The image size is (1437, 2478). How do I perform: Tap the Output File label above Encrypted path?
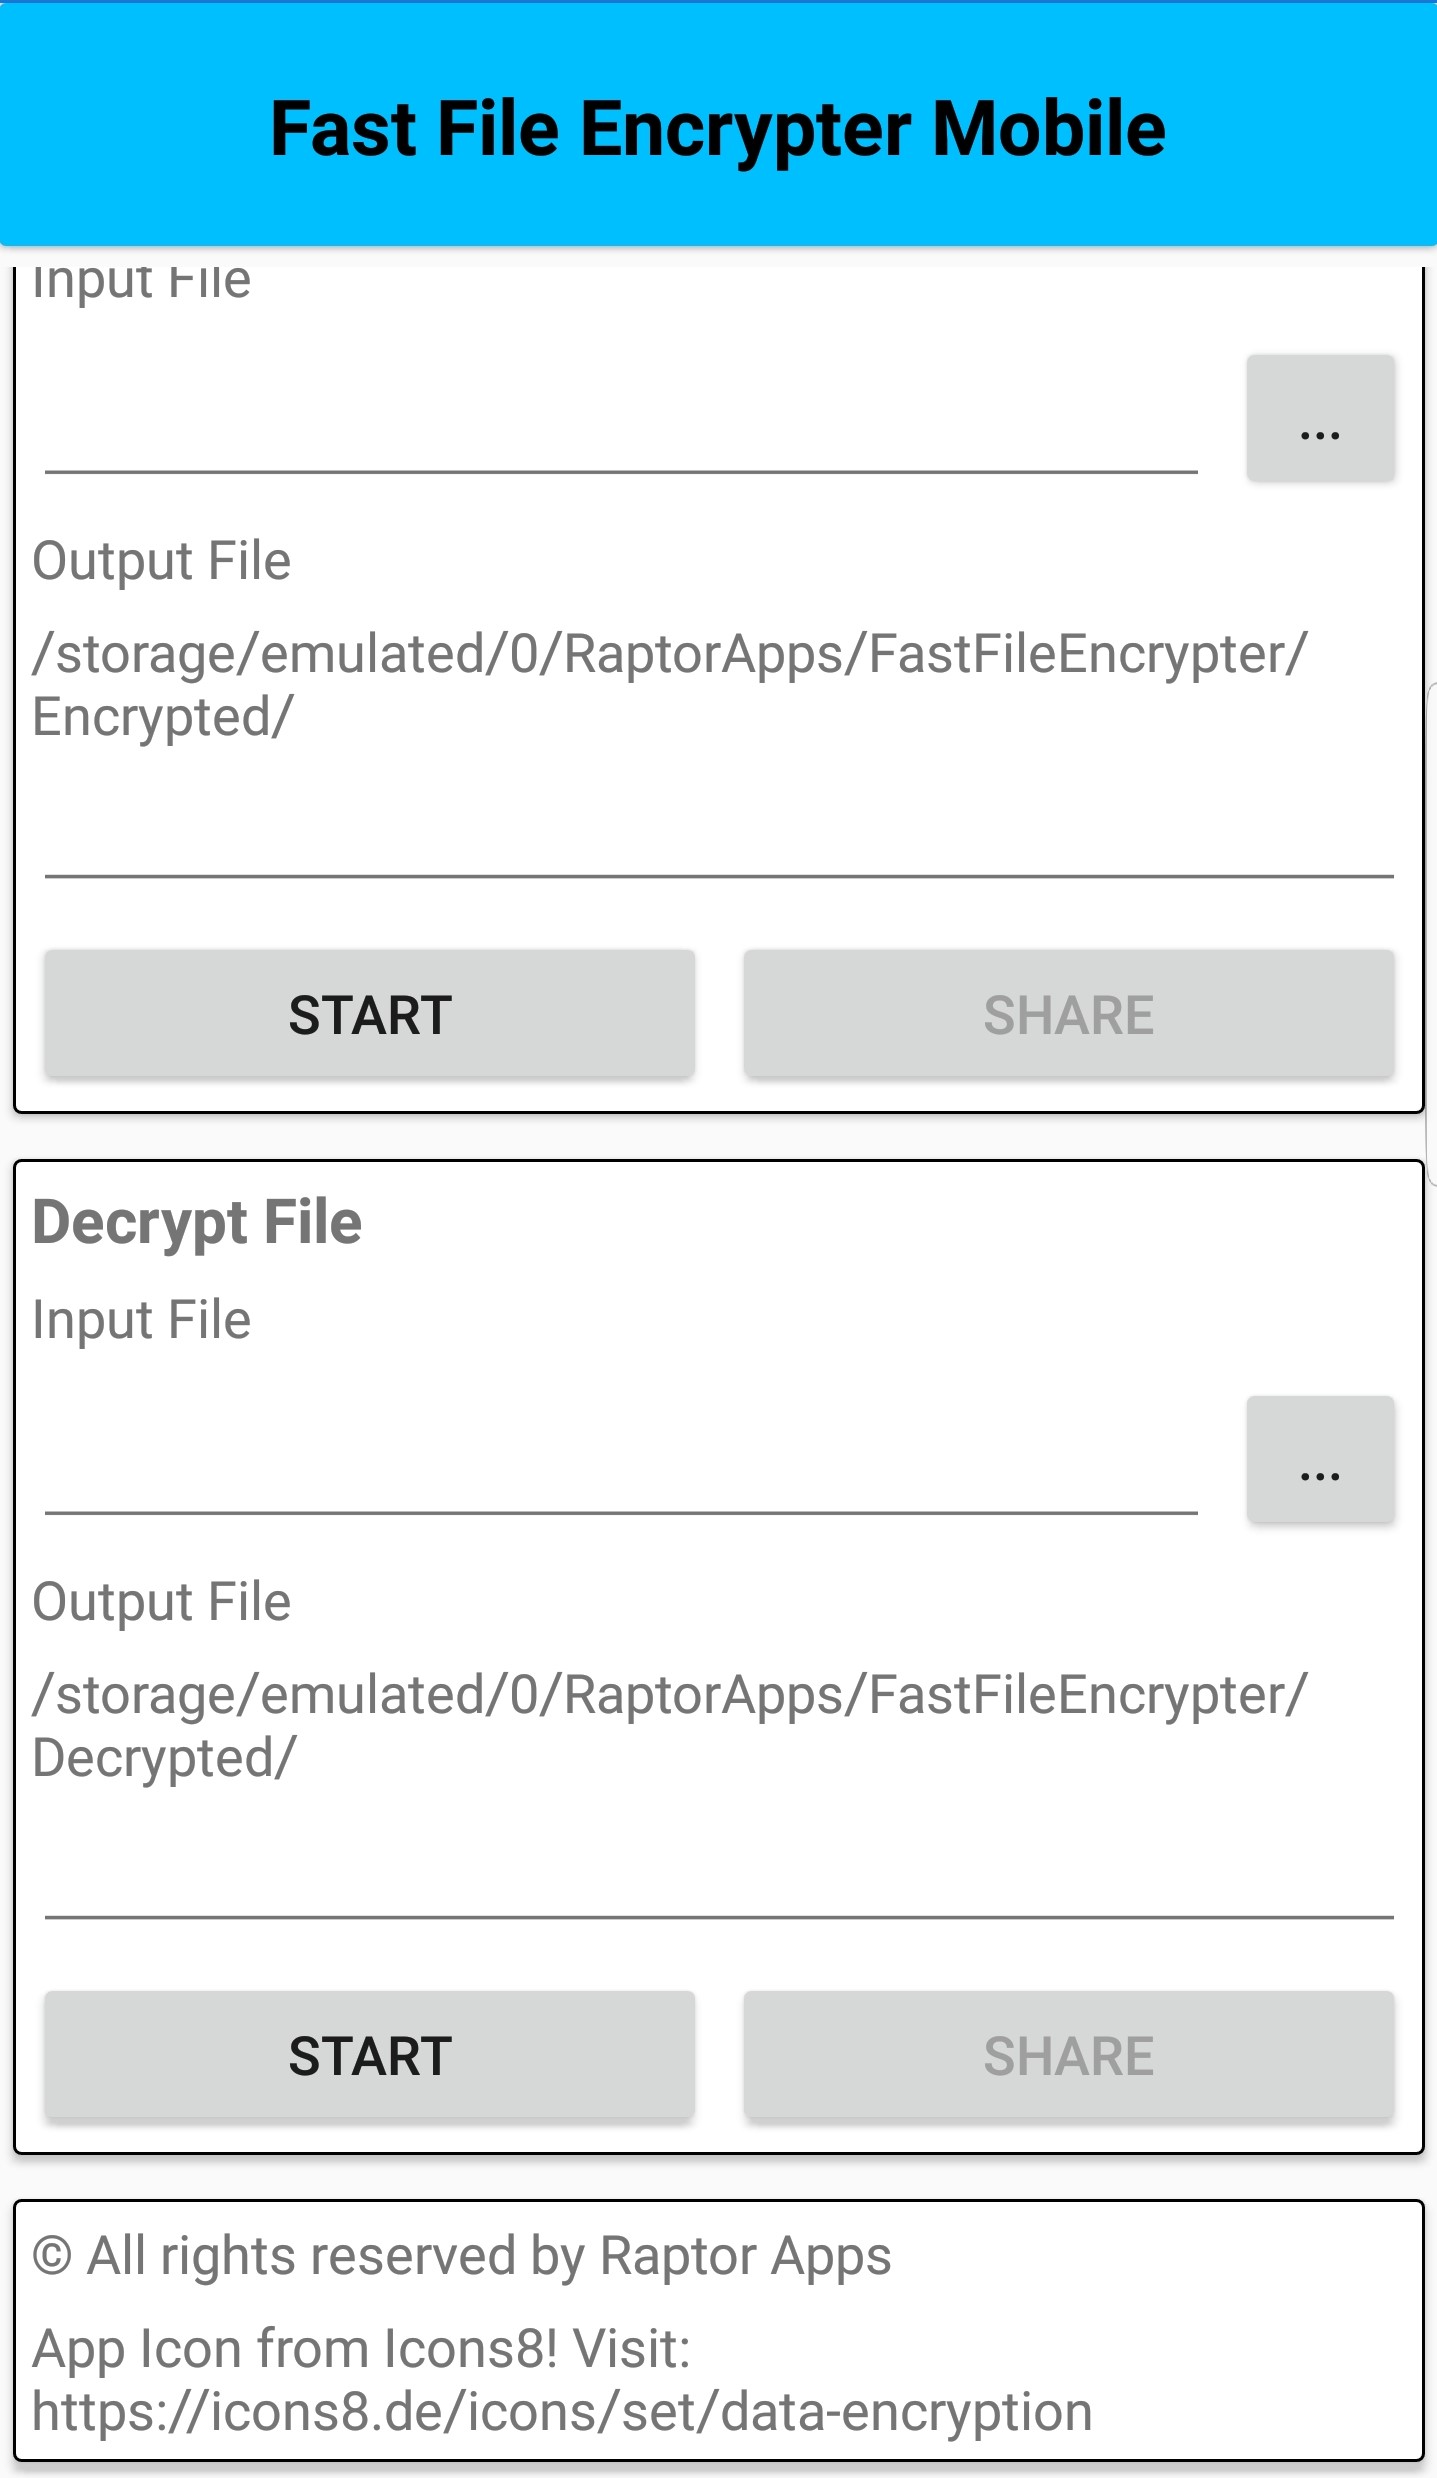(162, 561)
